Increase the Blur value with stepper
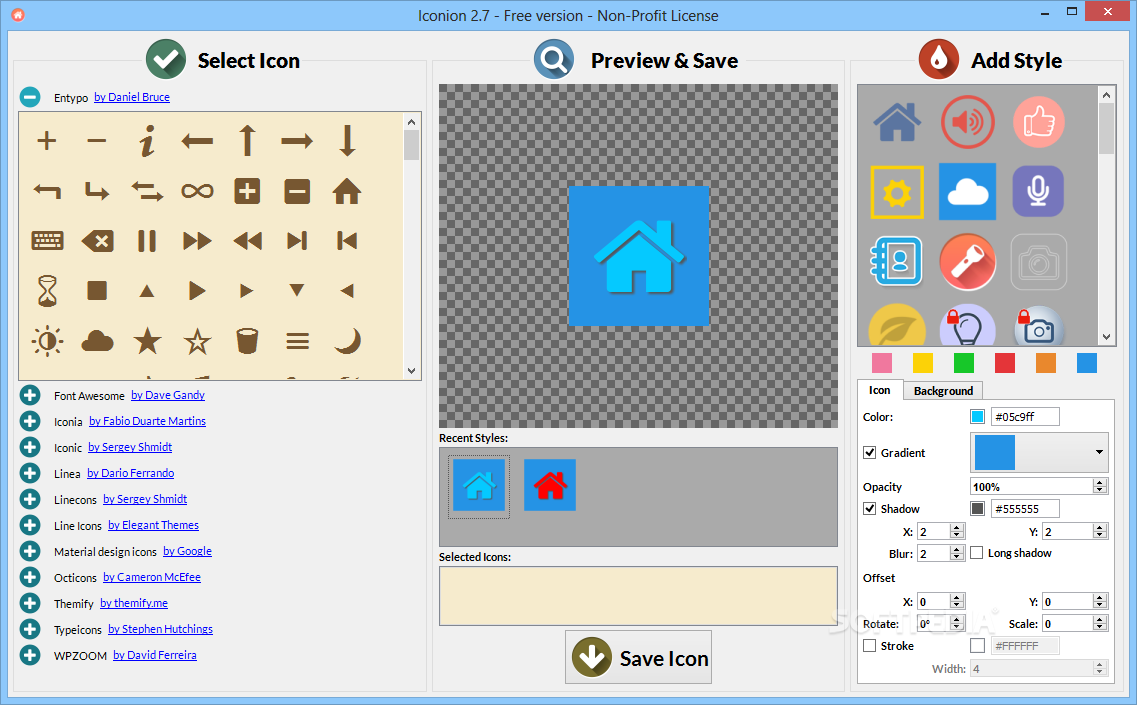The width and height of the screenshot is (1137, 705). (957, 550)
